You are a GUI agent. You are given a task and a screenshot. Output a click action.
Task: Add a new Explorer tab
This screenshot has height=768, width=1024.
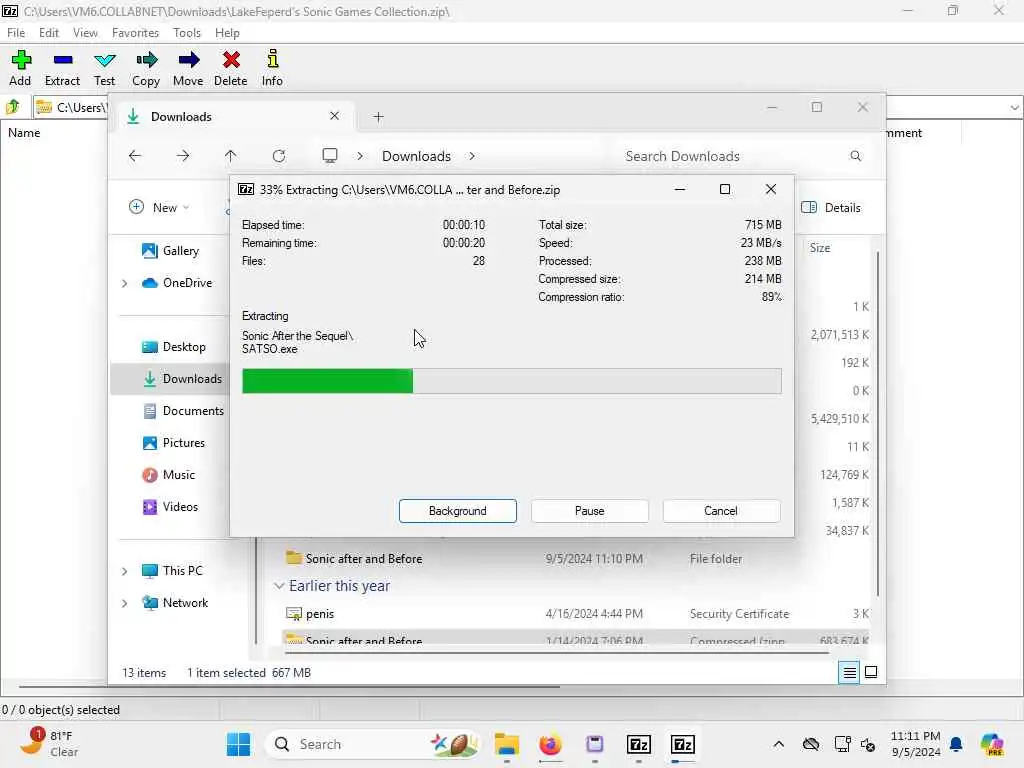click(378, 117)
